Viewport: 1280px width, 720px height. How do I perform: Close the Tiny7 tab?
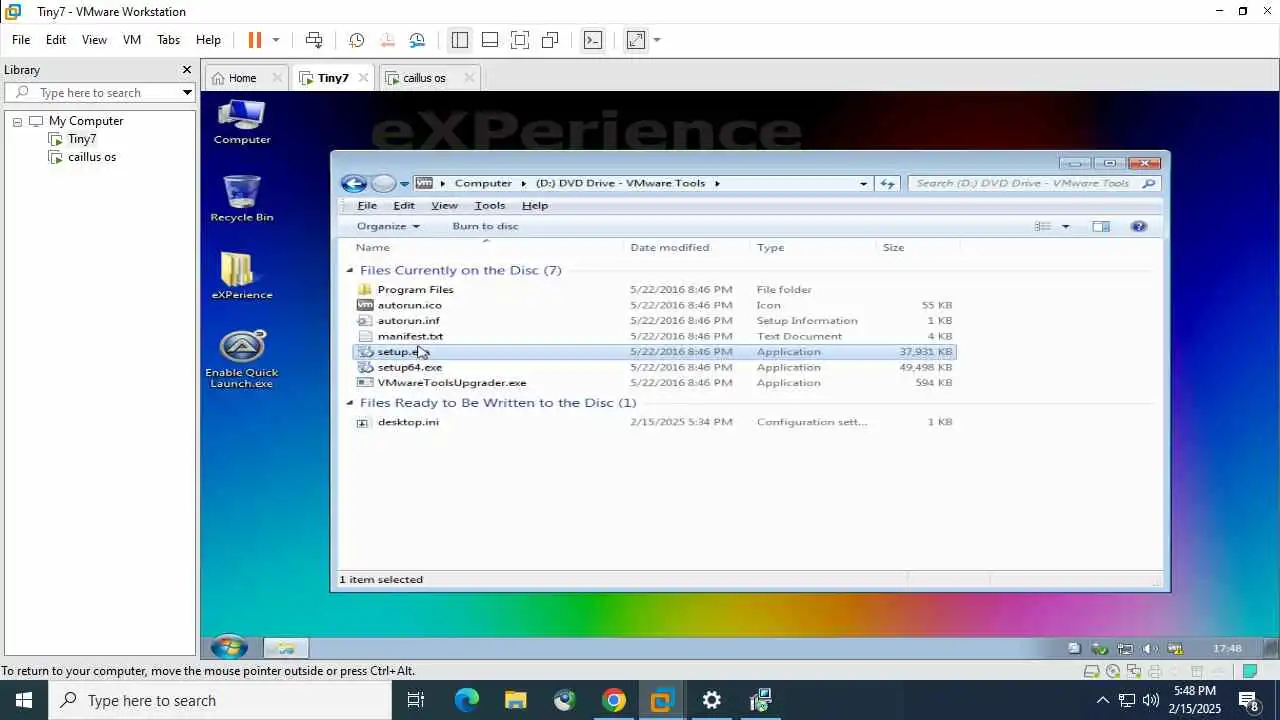click(363, 78)
